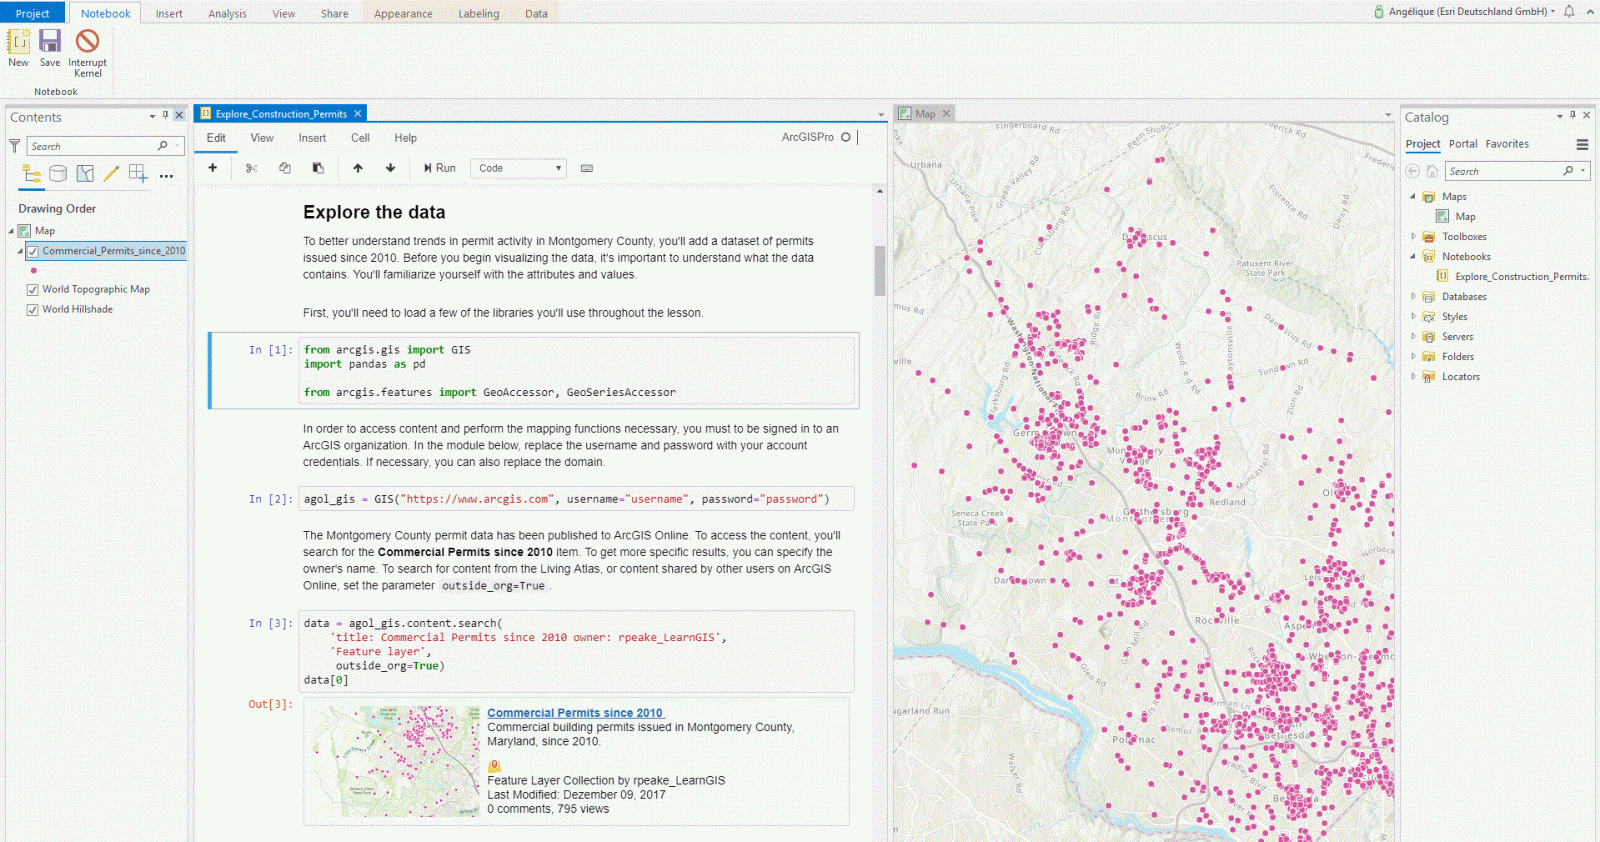This screenshot has width=1600, height=842.
Task: Switch to Insert ribbon tab
Action: (169, 14)
